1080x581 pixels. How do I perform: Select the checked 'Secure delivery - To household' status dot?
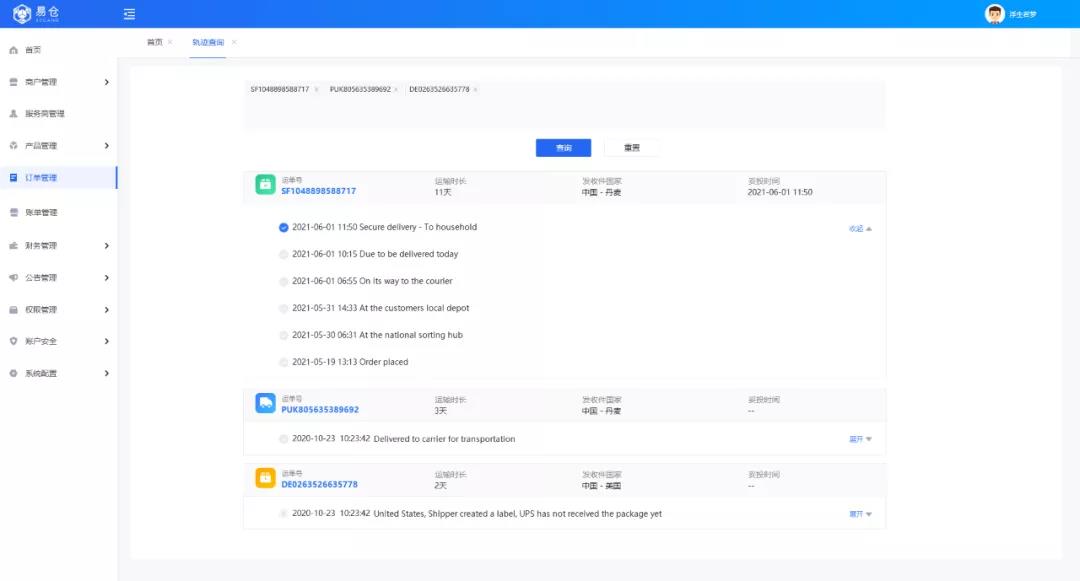click(284, 227)
